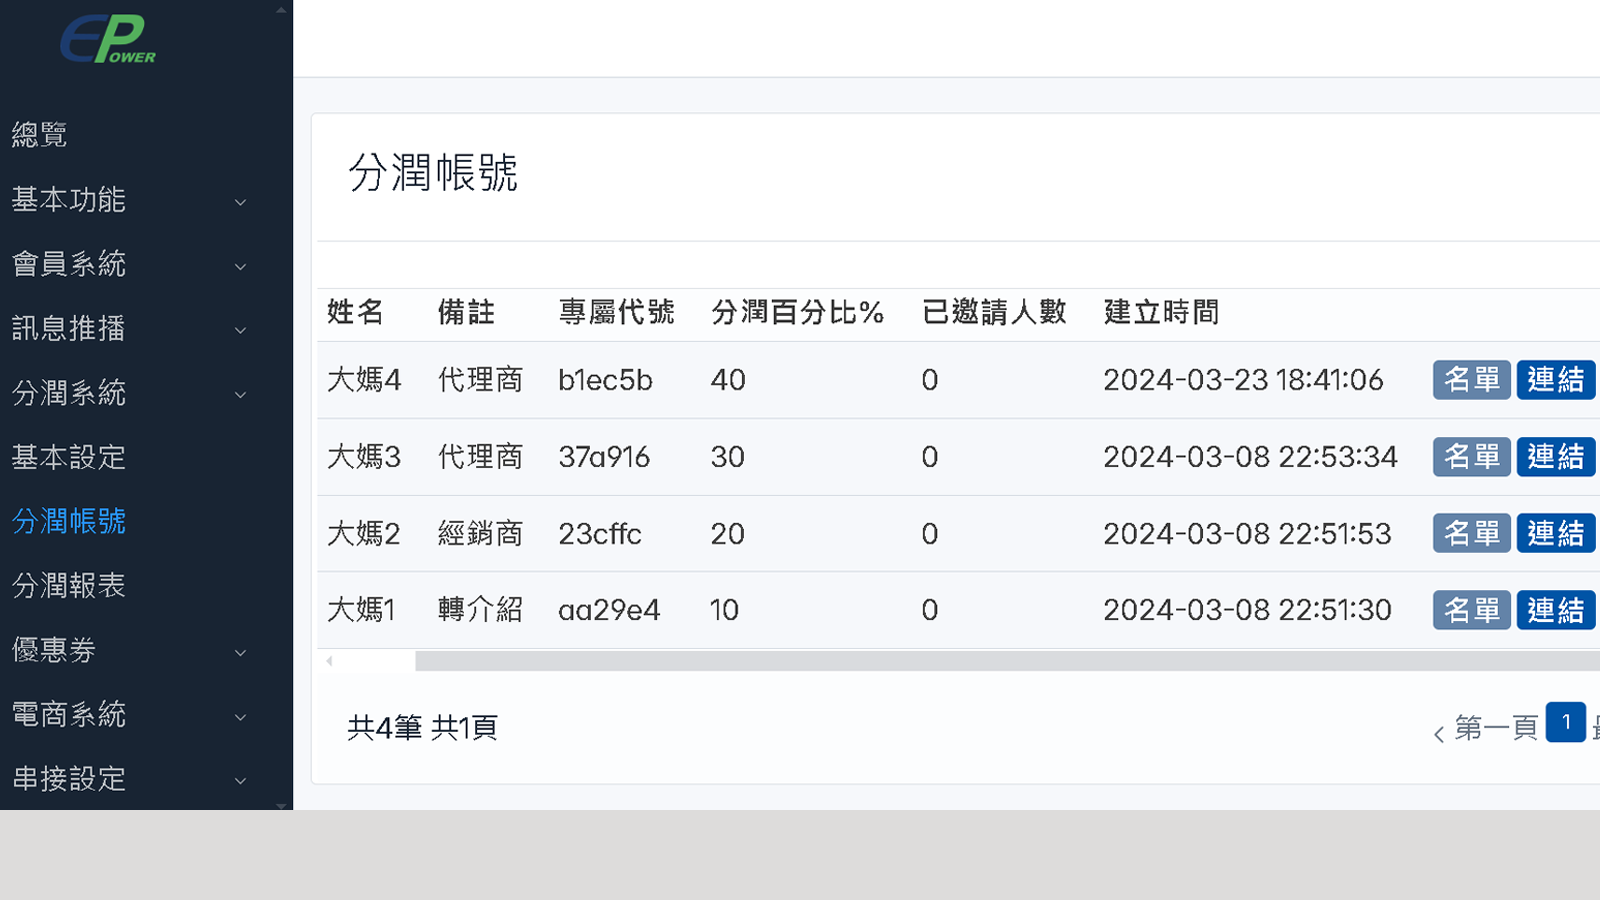1600x900 pixels.
Task: Expand the 優惠券 chevron arrow
Action: 240,653
